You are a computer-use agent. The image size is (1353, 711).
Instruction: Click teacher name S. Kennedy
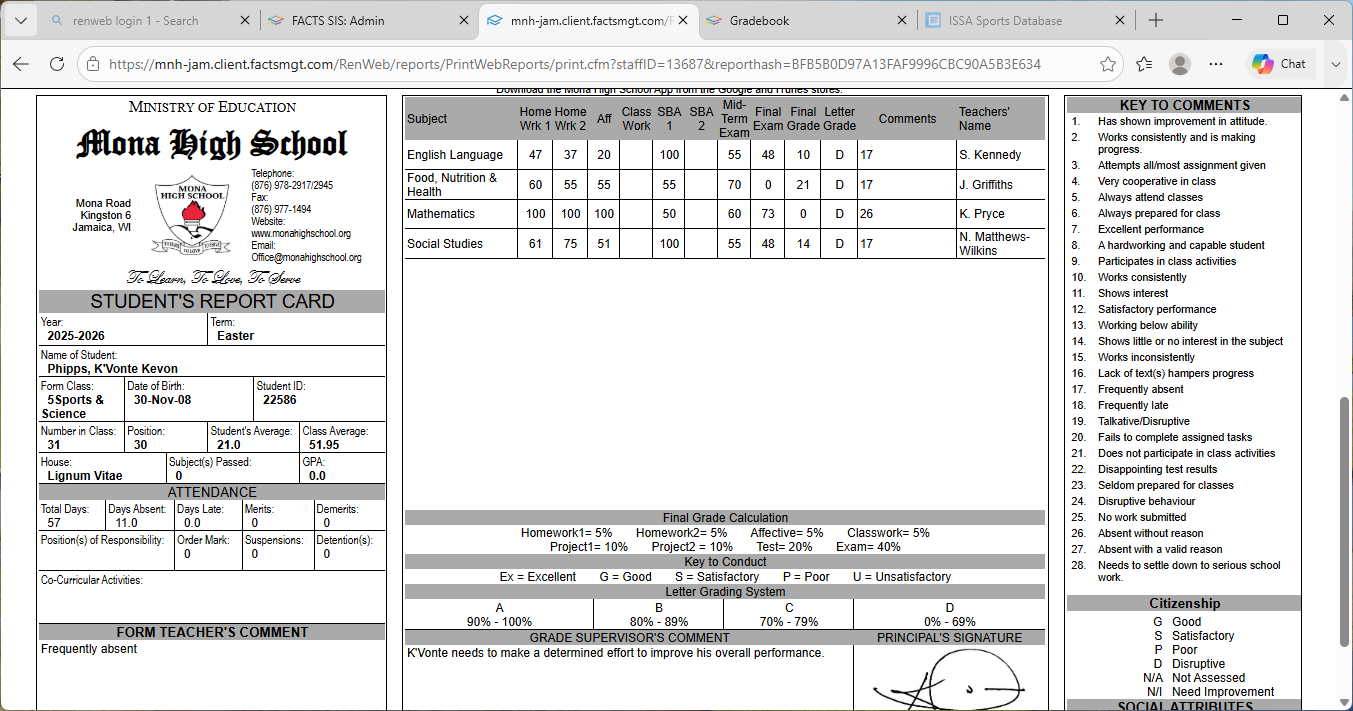990,155
